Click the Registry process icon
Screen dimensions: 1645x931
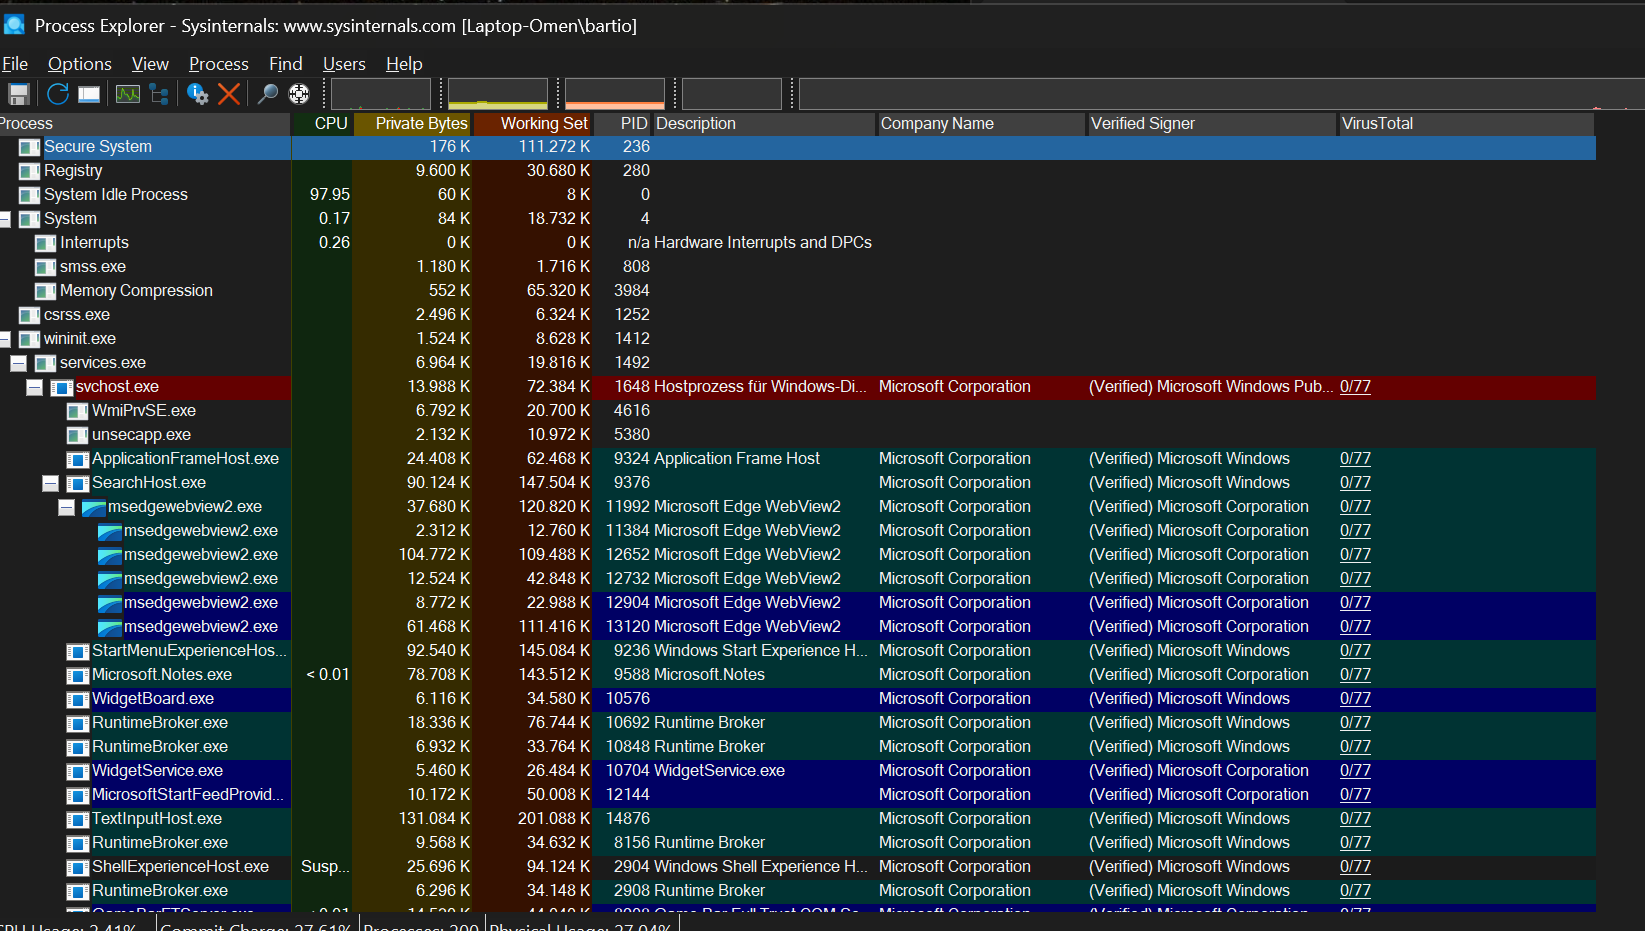30,171
